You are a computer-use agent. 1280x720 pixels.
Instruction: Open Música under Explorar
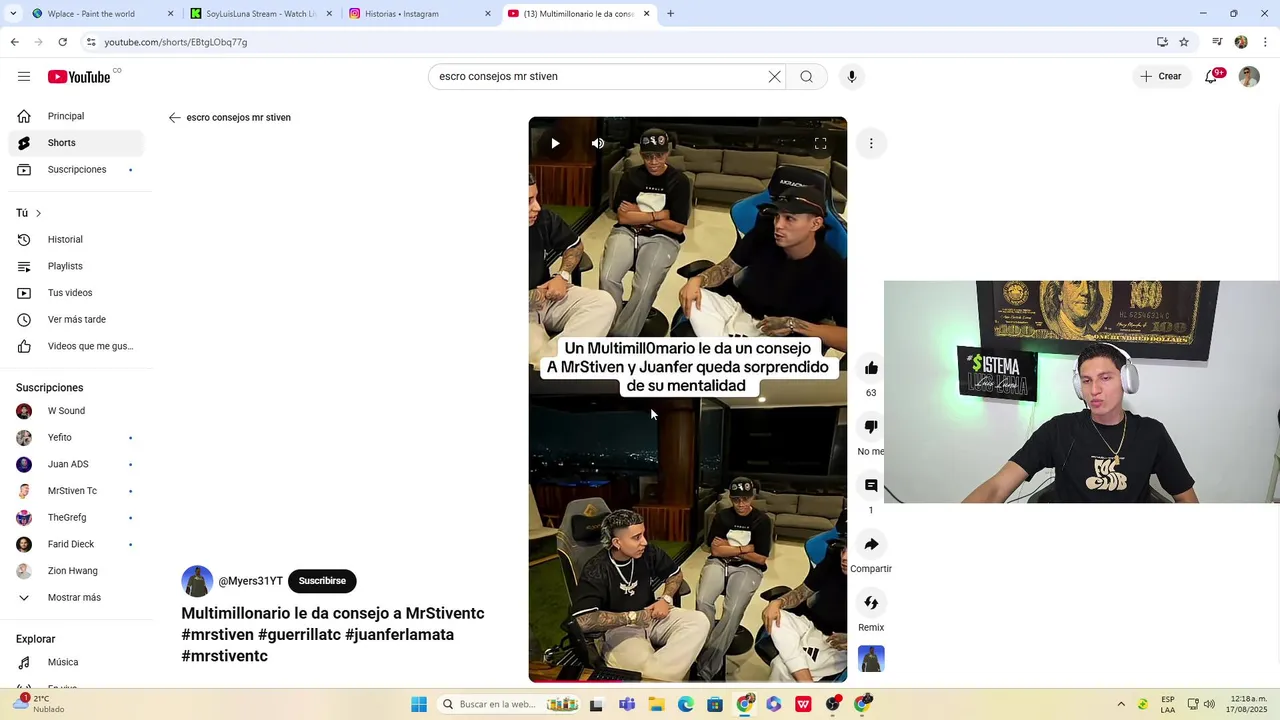(76, 662)
